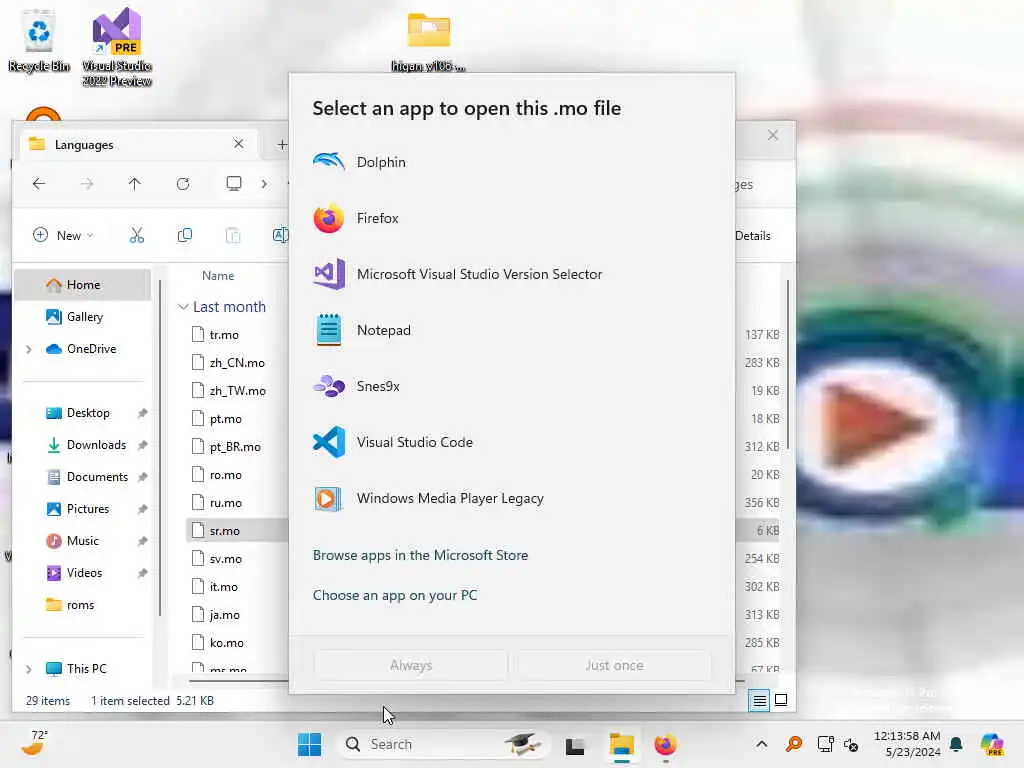Open Gallery in the navigation pane

pos(83,317)
